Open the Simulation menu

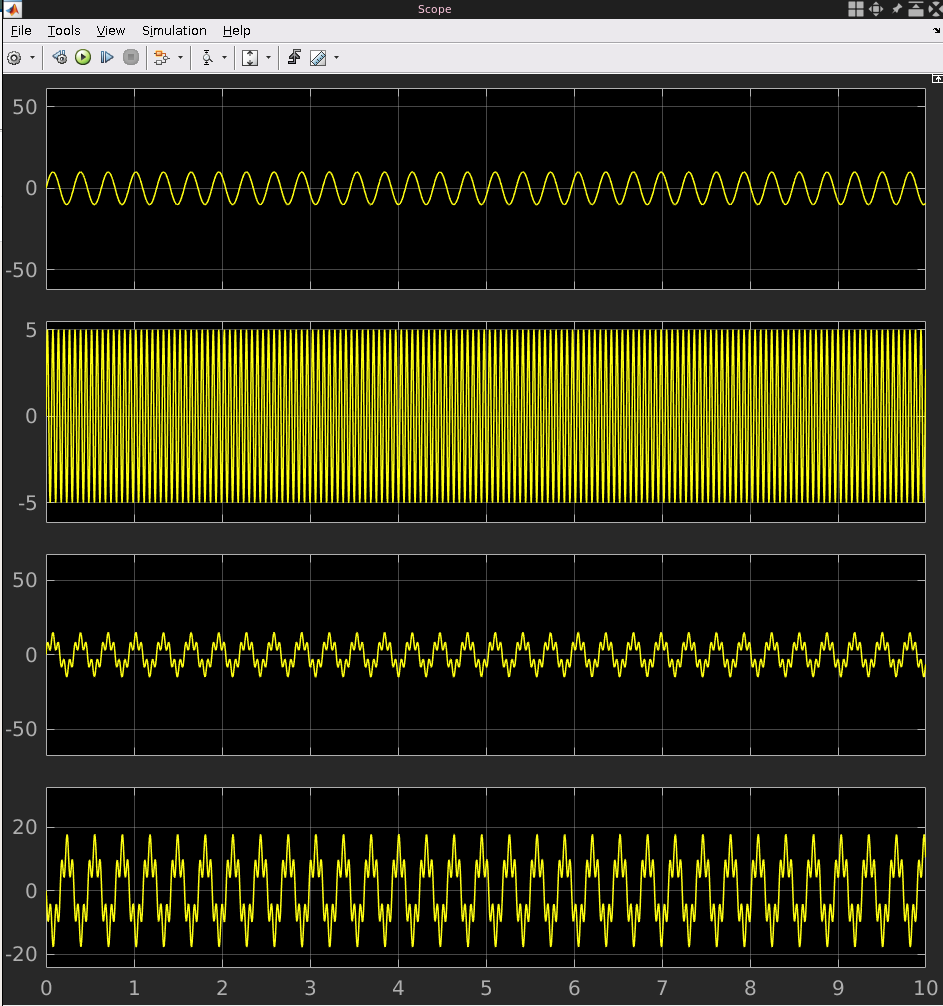click(174, 31)
